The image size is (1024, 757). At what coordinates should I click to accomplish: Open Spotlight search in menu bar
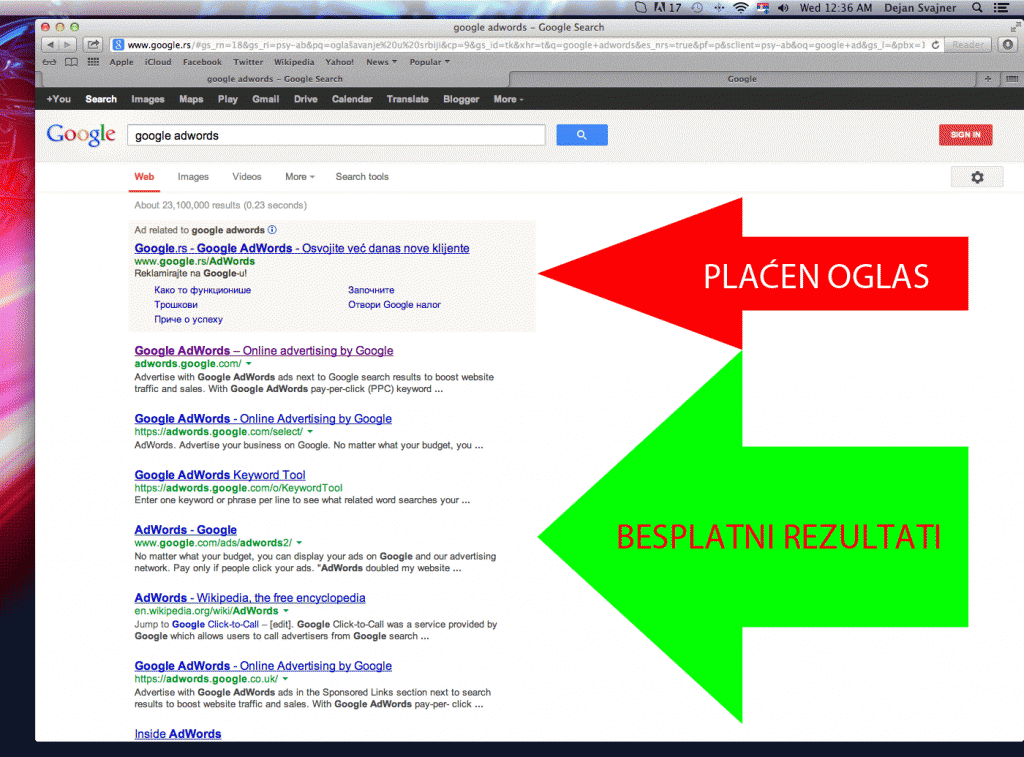[x=977, y=8]
